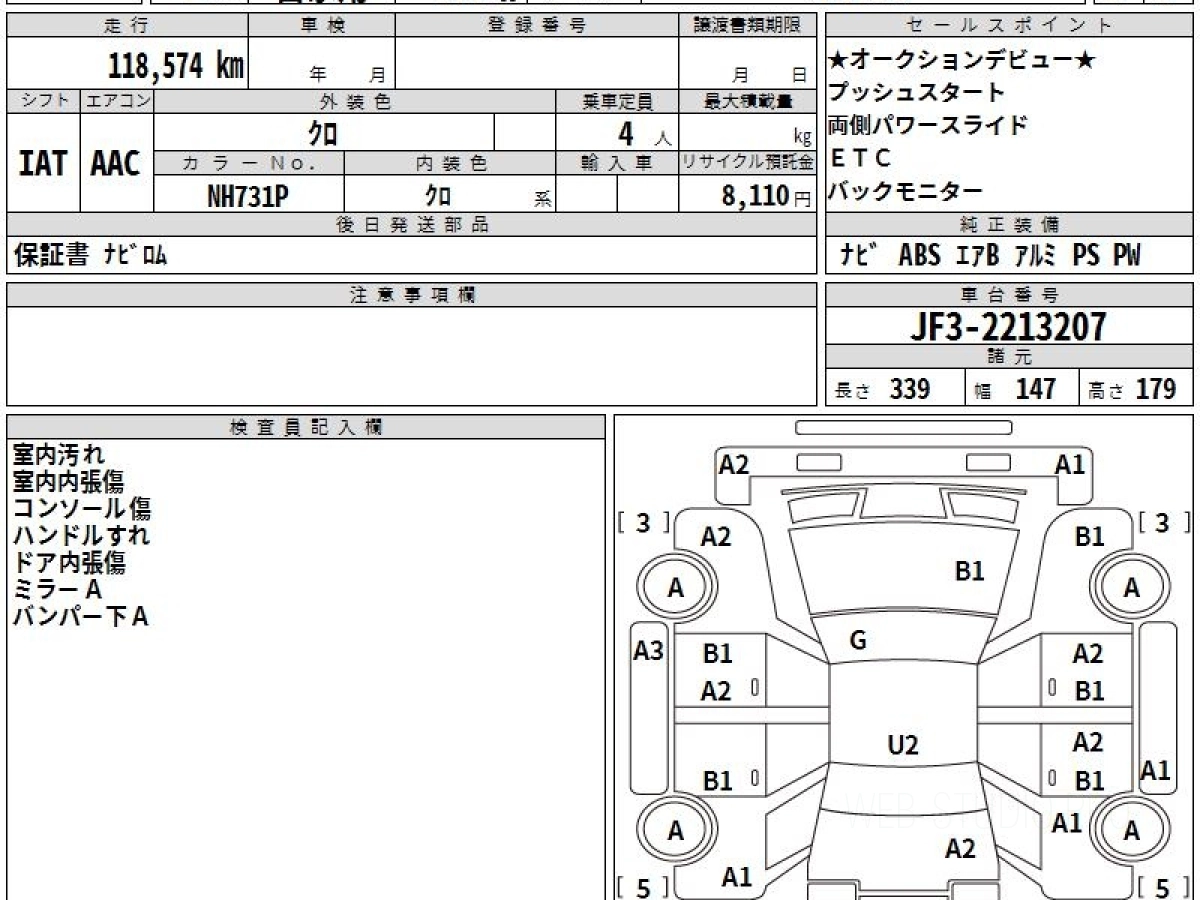
Task: Click the 室内内張傷 inspector note
Action: coord(69,482)
